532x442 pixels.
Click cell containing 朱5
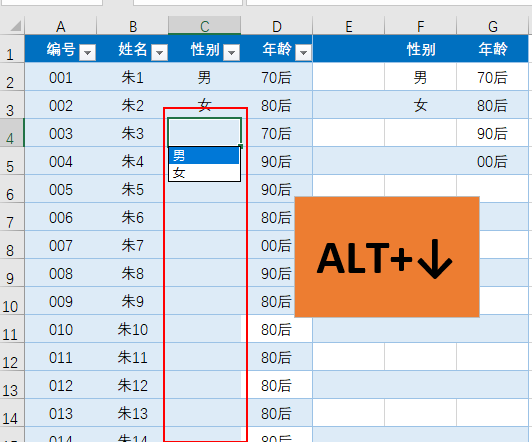click(x=133, y=189)
